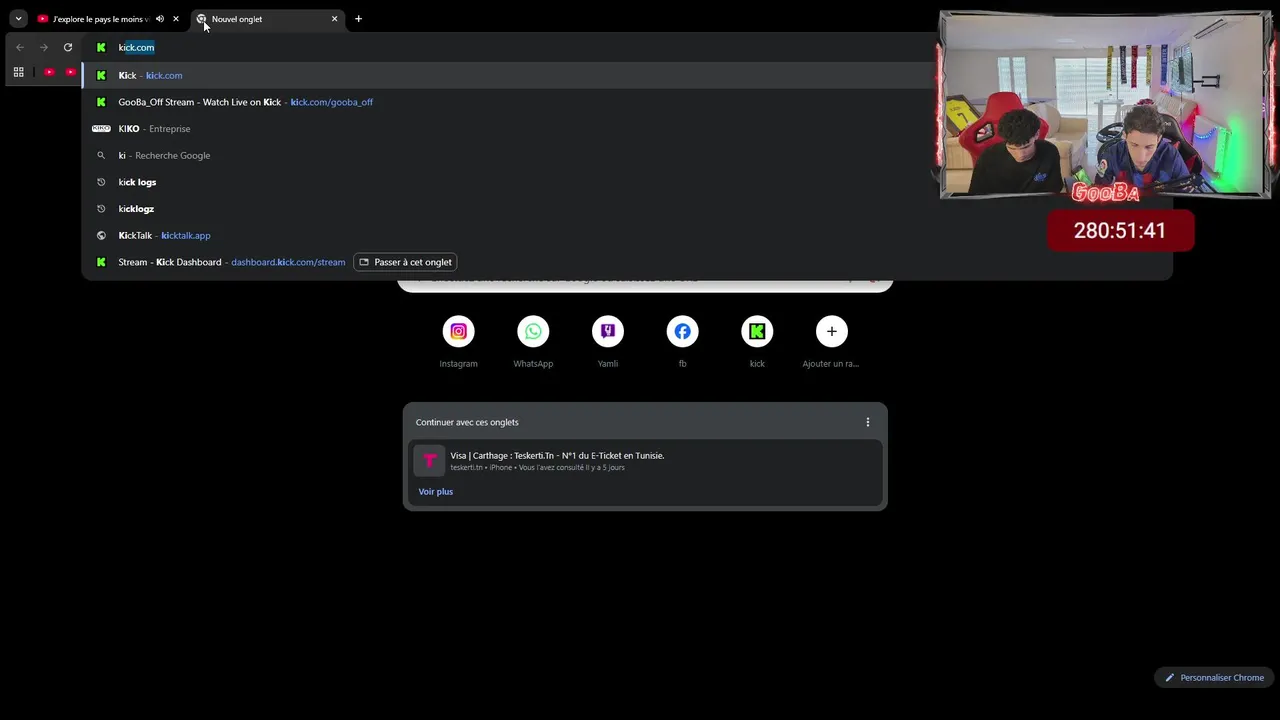
Task: Reload the page
Action: tap(68, 47)
